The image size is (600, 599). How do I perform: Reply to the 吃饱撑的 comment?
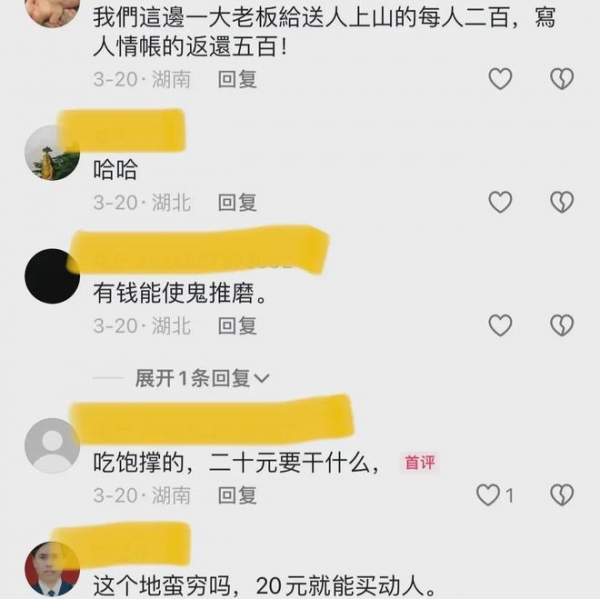coord(237,495)
